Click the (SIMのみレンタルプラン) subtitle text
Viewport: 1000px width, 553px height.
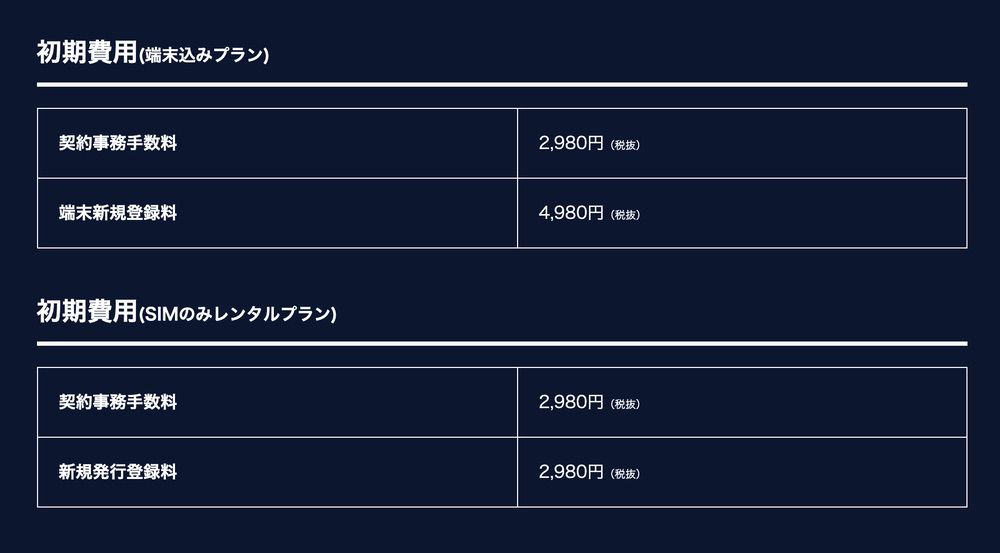[238, 315]
